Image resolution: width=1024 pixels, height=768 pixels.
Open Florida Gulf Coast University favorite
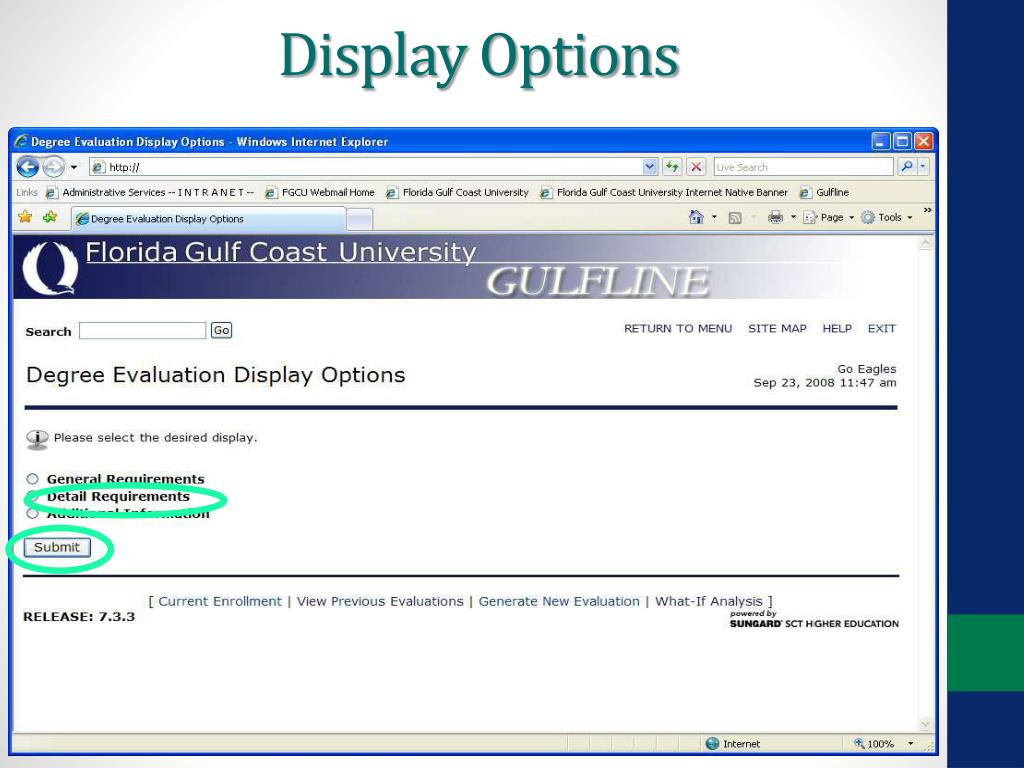[x=457, y=193]
